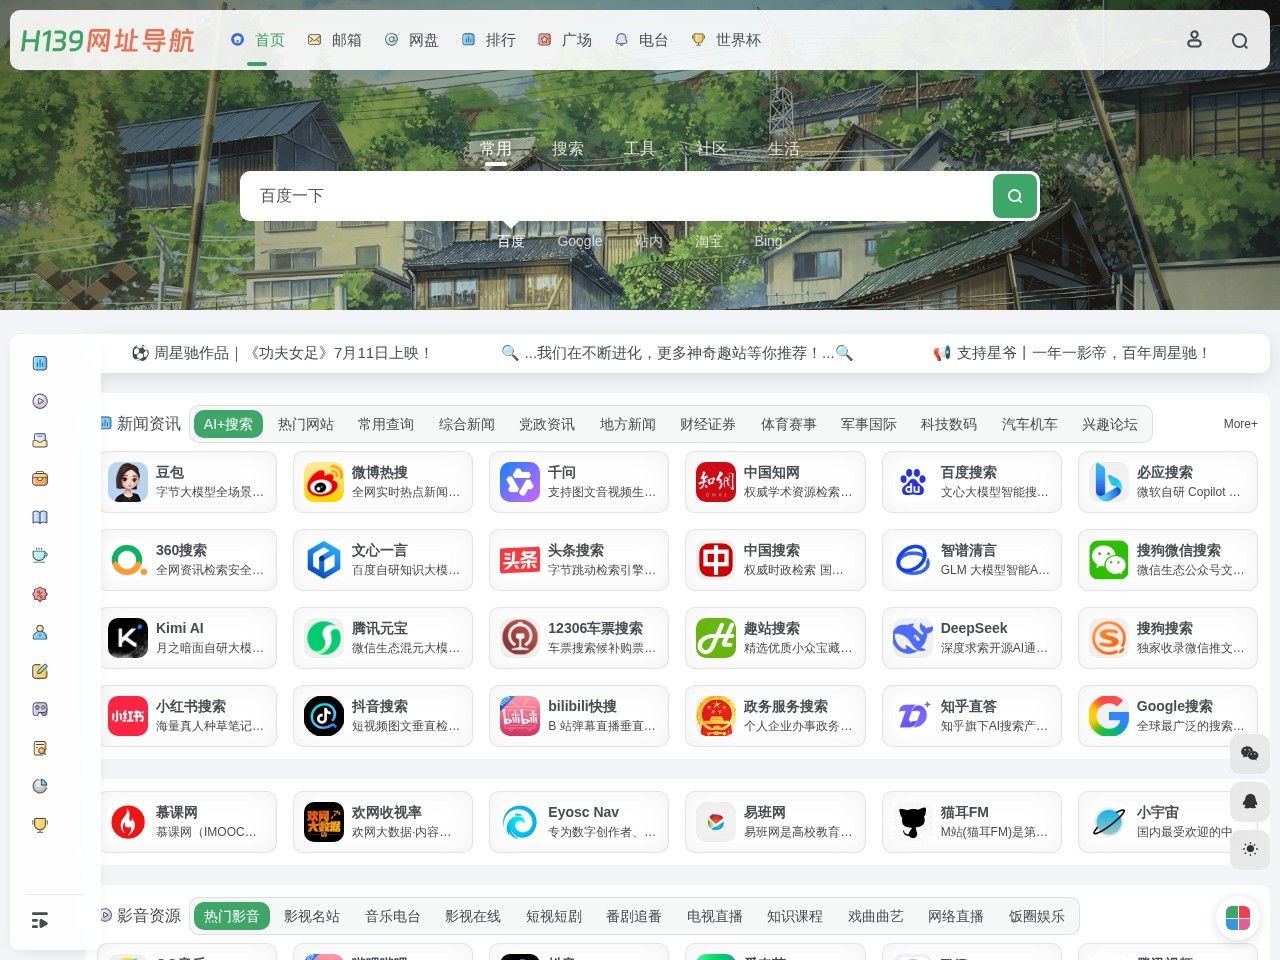The image size is (1280, 960).
Task: Click the 支持星爷 announcement text
Action: click(x=1072, y=353)
